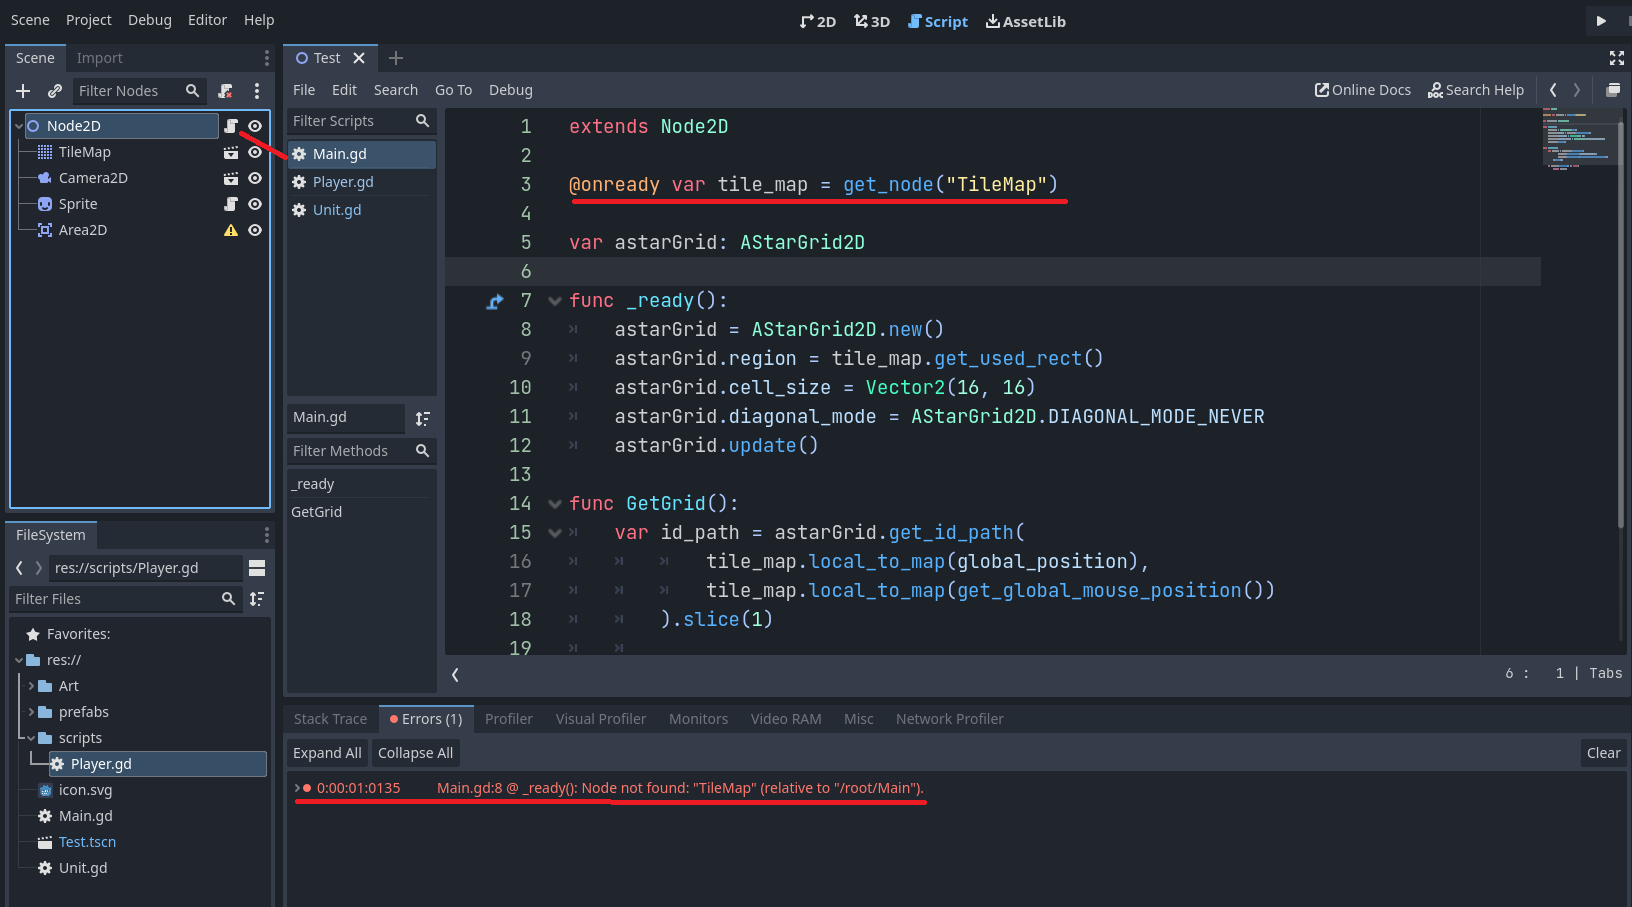This screenshot has width=1632, height=907.
Task: Collapse the Node2D tree branch
Action: 17,125
